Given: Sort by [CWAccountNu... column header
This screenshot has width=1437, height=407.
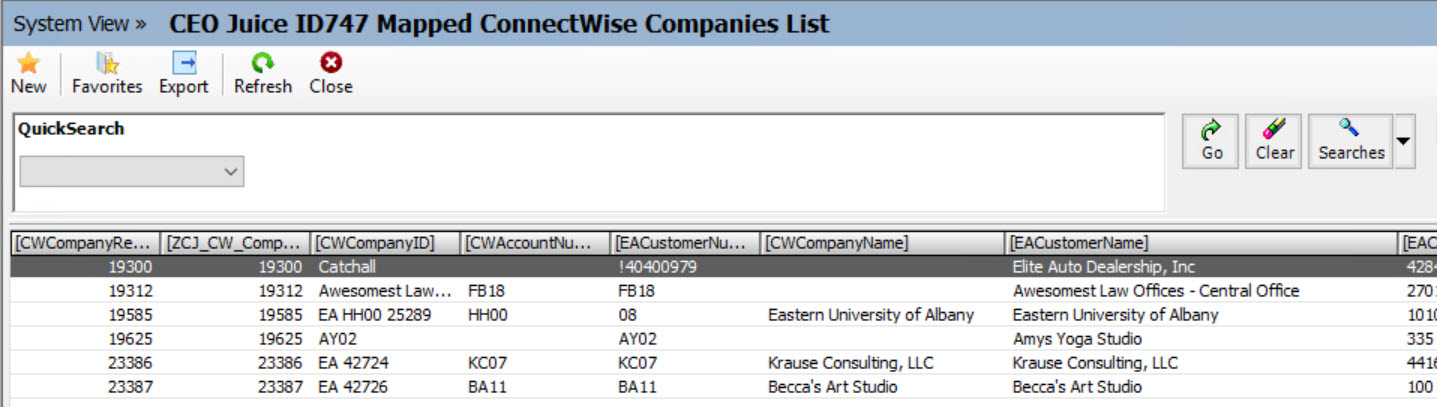Looking at the screenshot, I should (536, 243).
